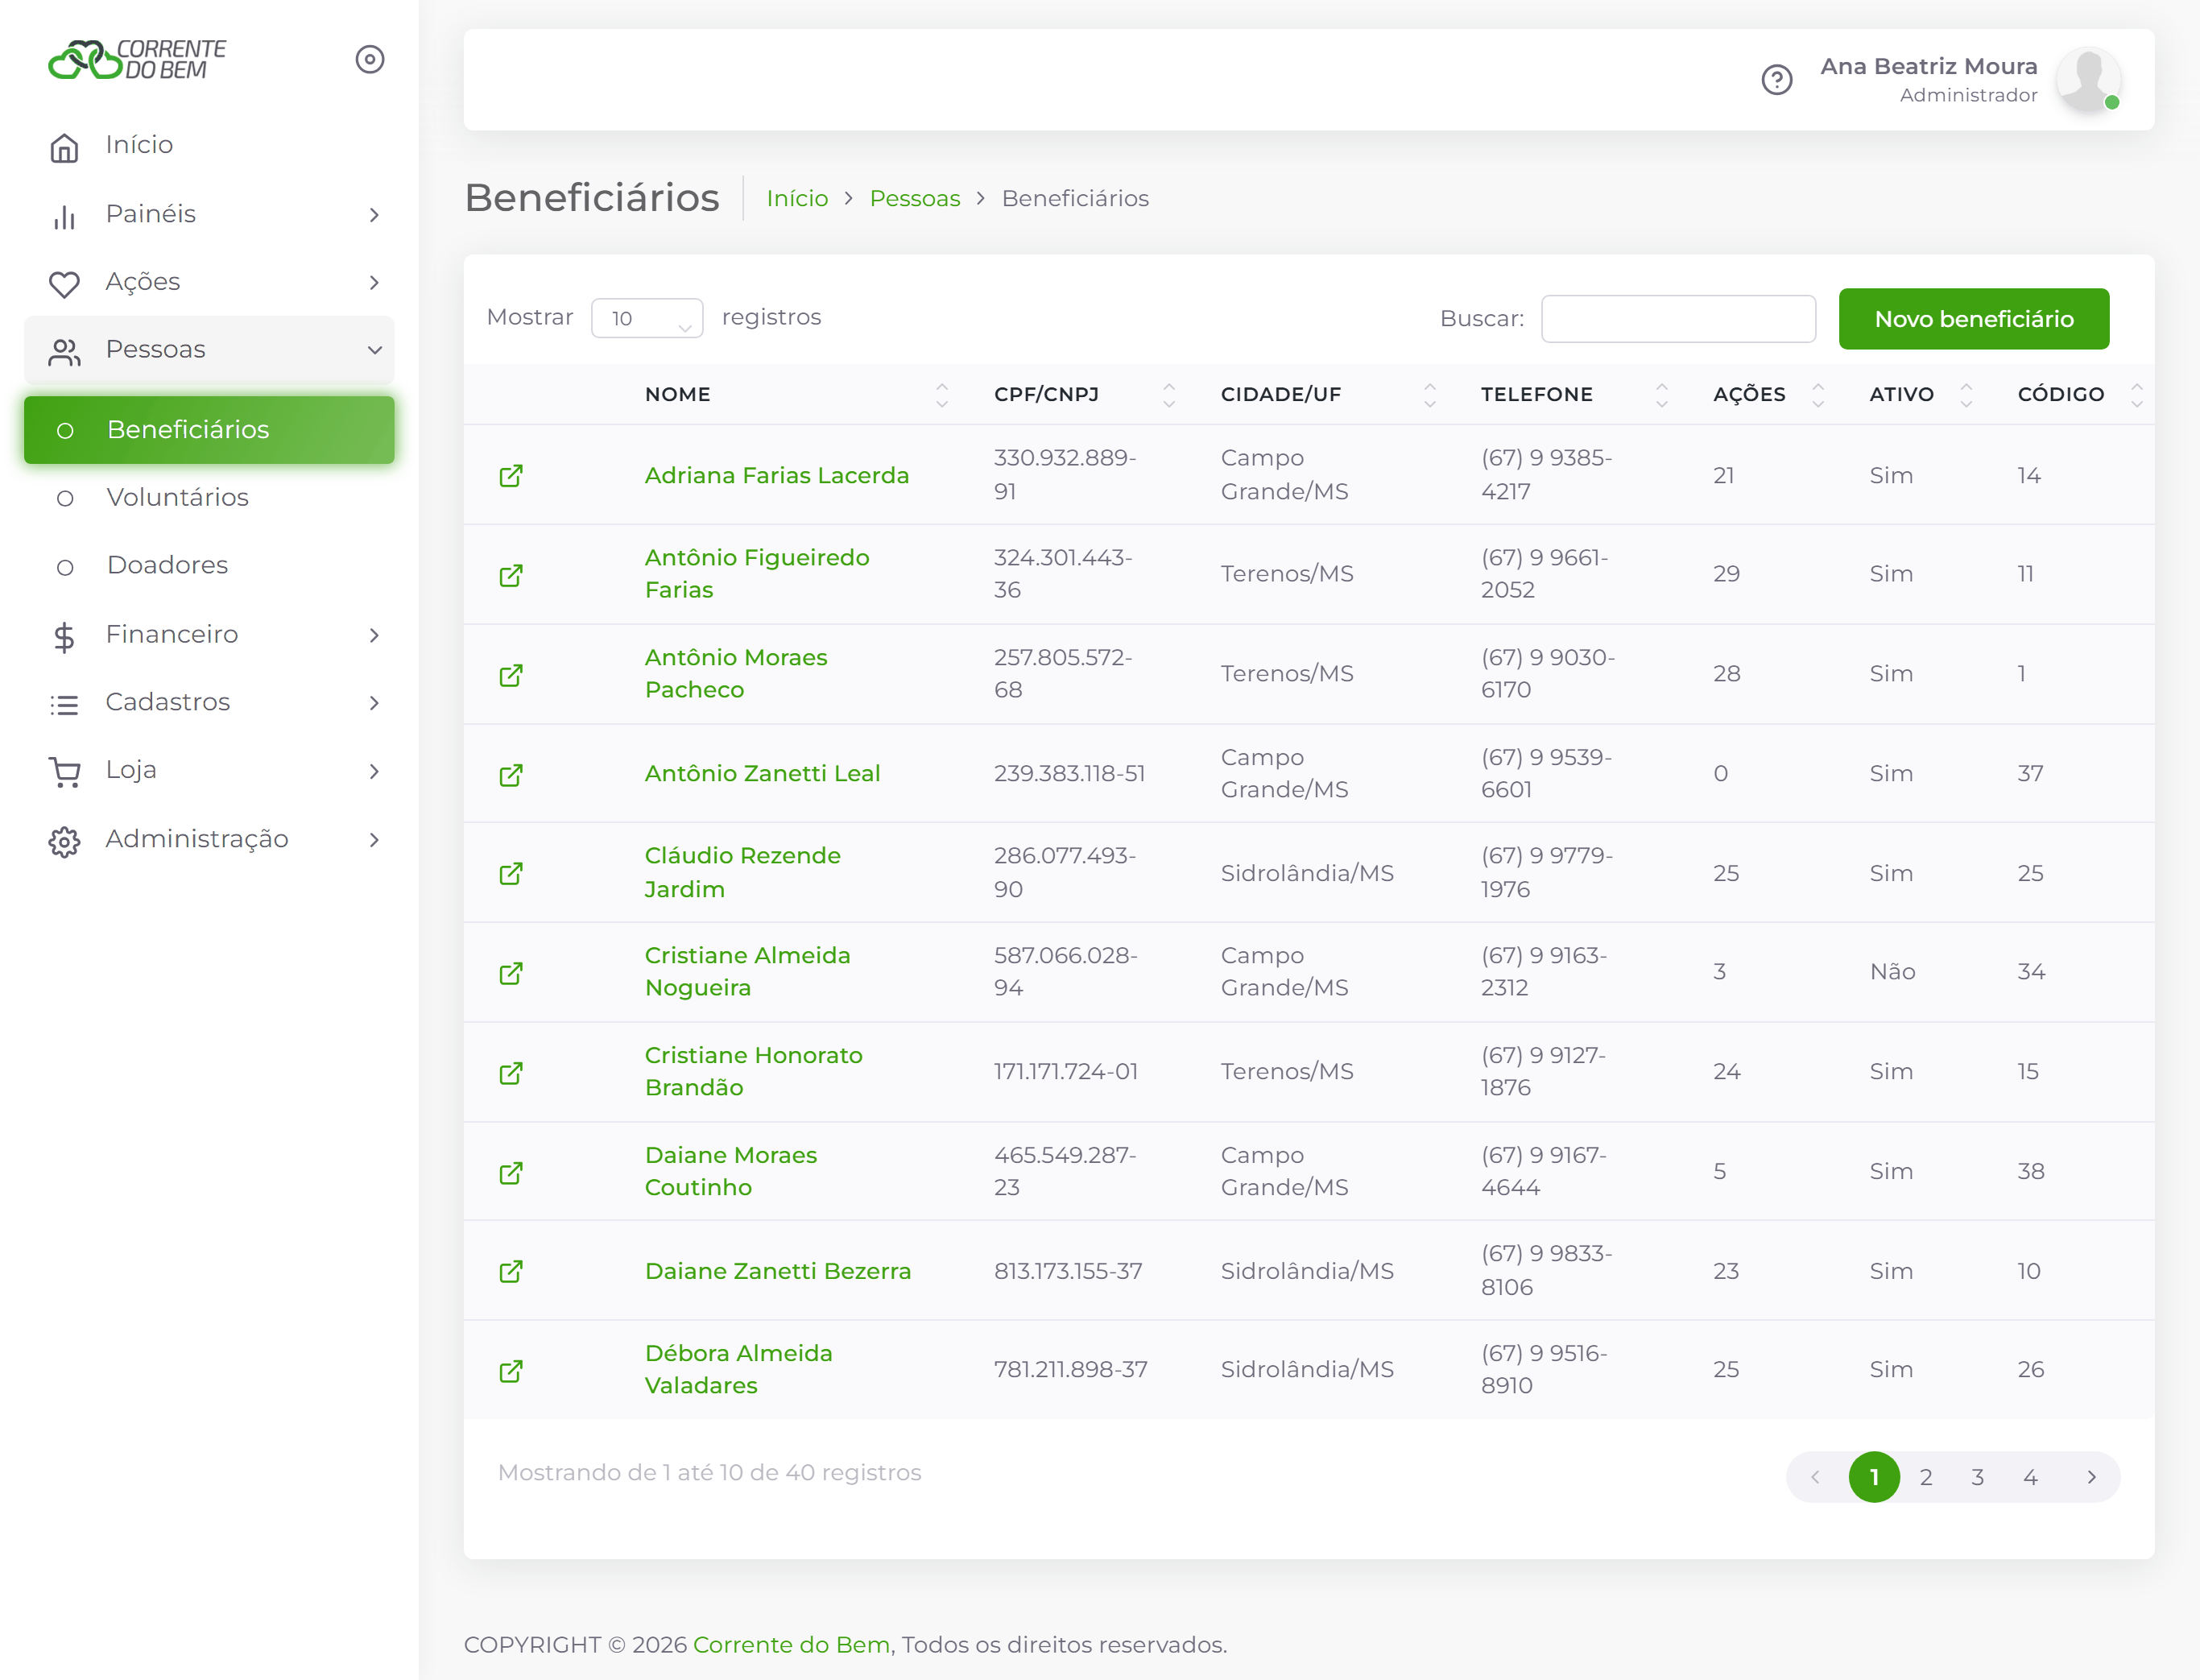Viewport: 2200px width, 1680px height.
Task: Open record icon for Antônio Zanetti Leal
Action: point(511,774)
